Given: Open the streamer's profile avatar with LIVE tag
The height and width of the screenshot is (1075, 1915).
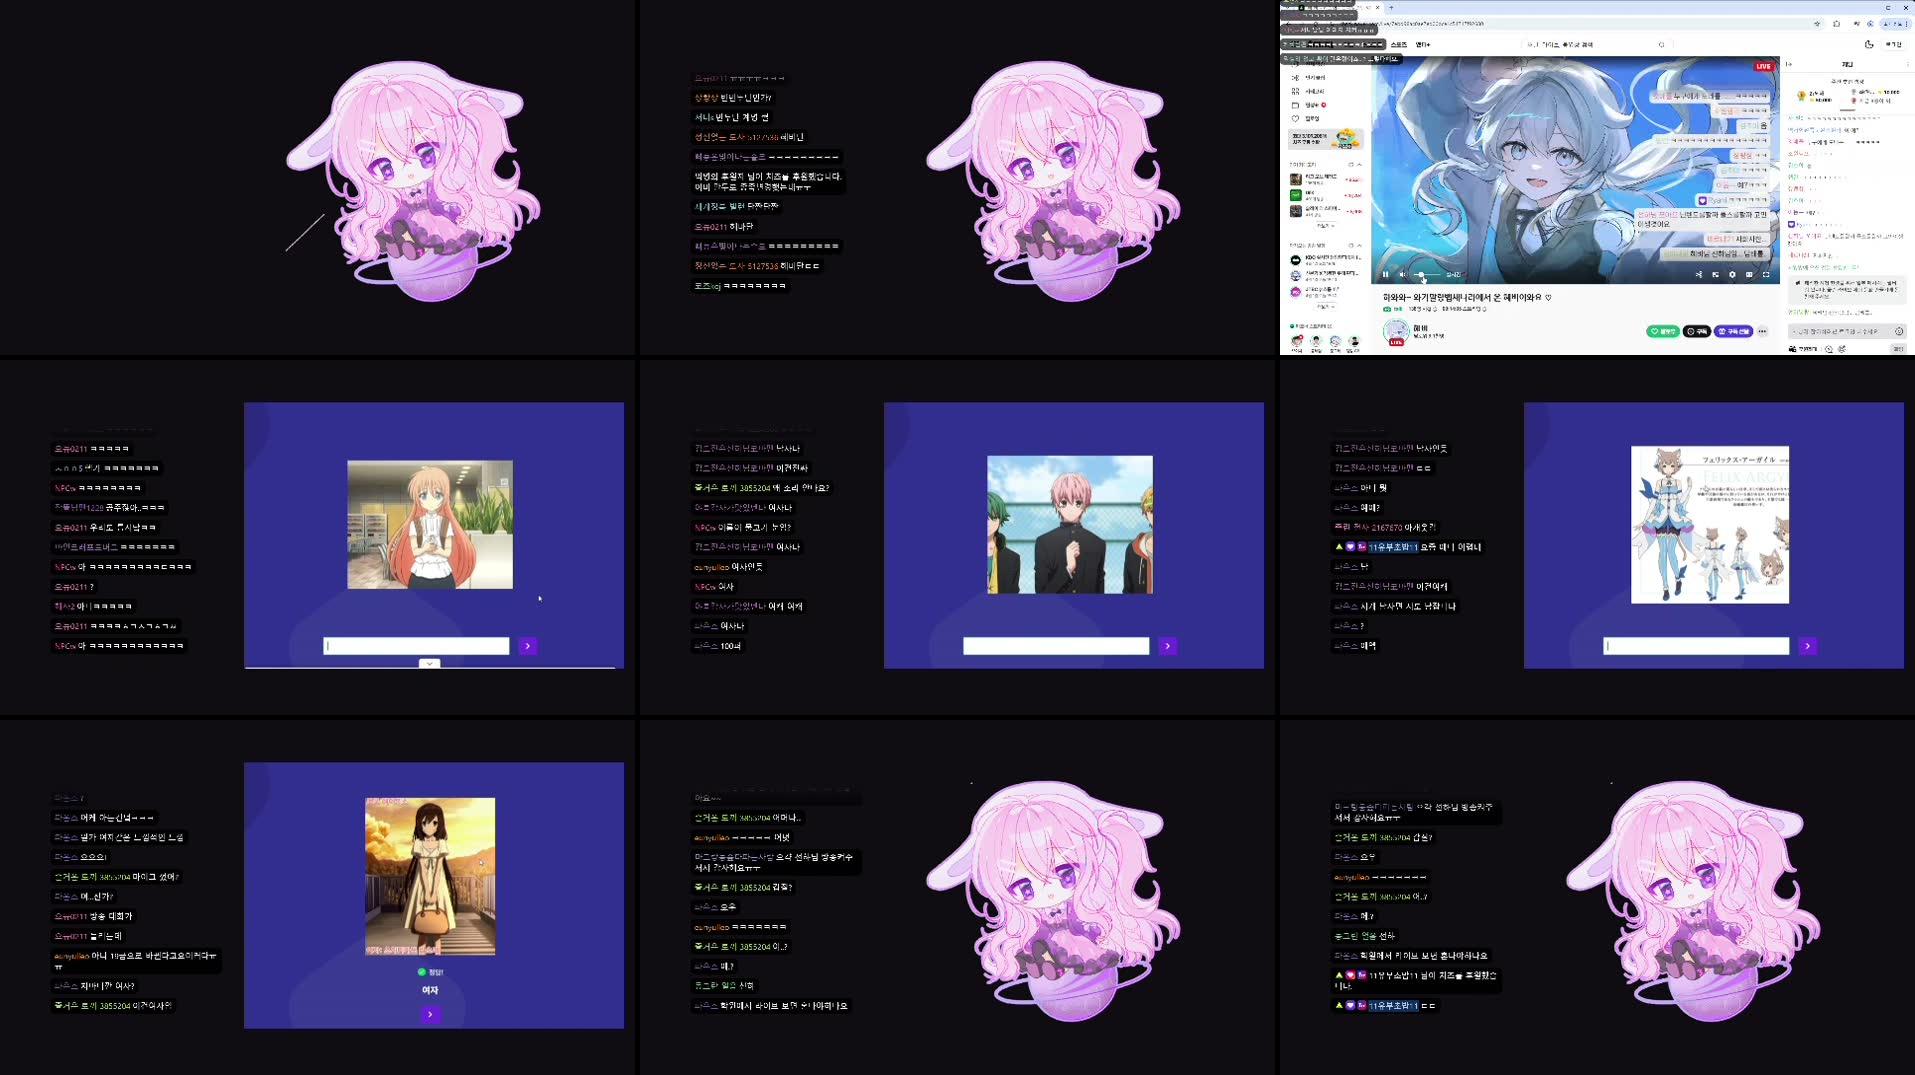Looking at the screenshot, I should coord(1396,332).
